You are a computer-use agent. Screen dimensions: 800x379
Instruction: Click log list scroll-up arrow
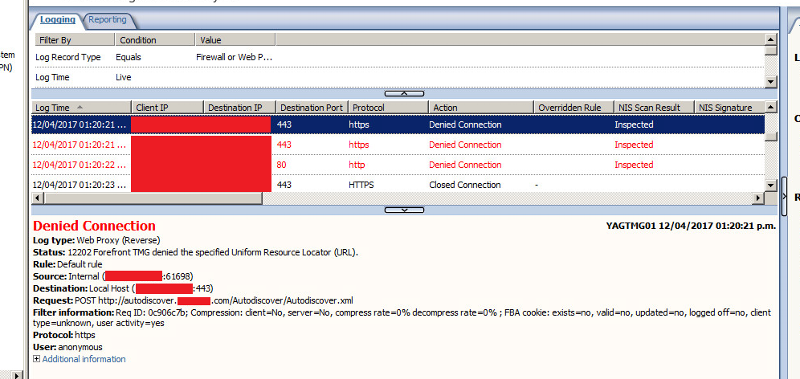771,107
